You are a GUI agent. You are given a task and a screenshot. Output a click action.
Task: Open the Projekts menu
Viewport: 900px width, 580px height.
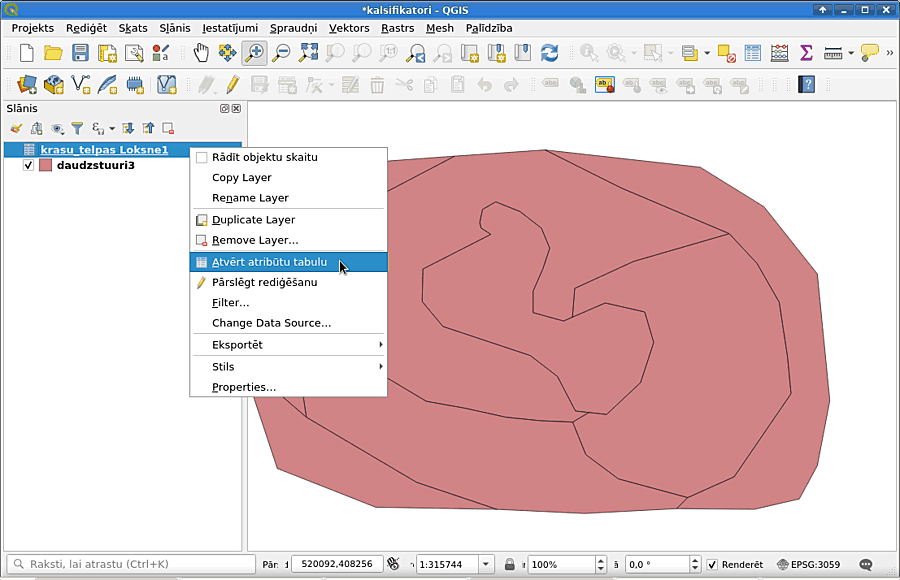point(33,28)
